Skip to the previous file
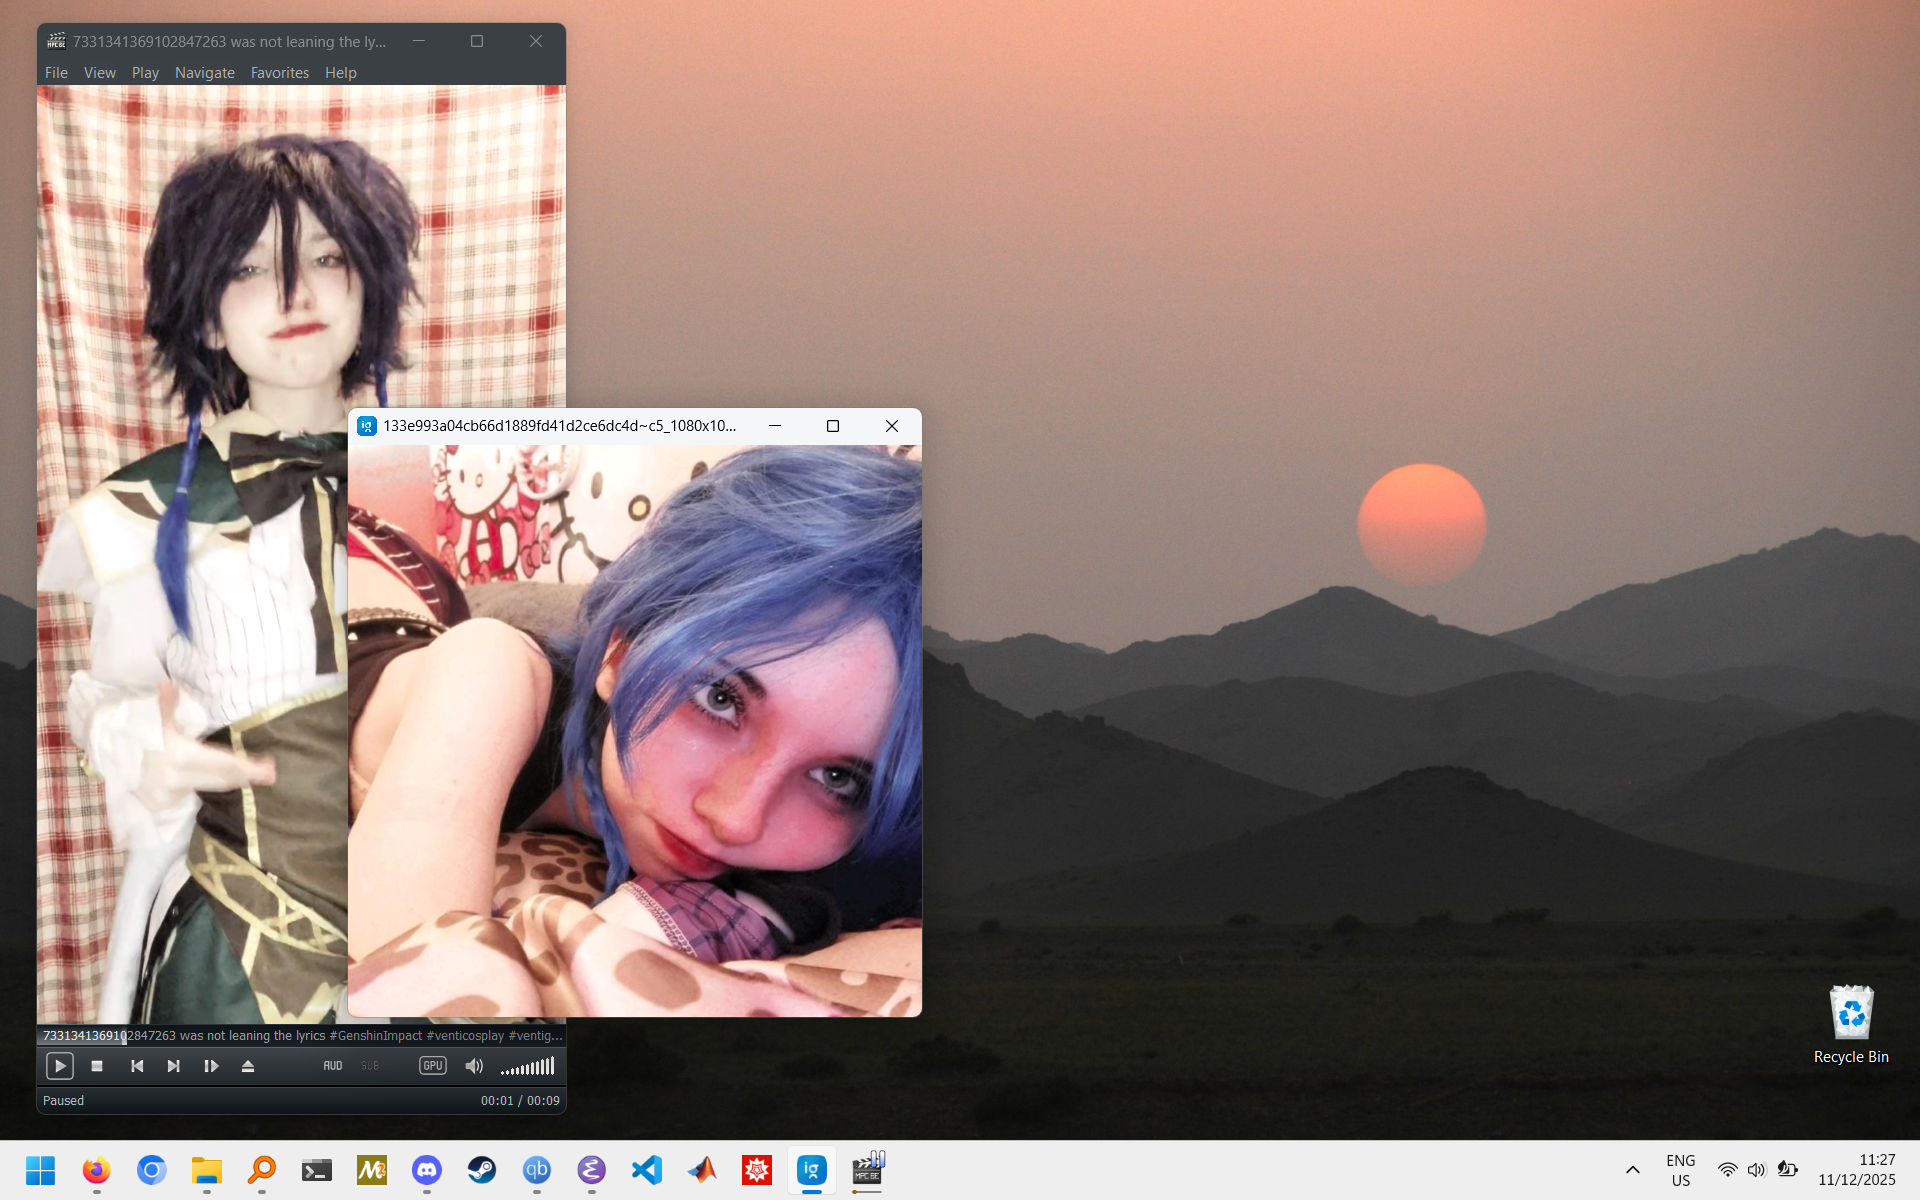 (x=137, y=1066)
